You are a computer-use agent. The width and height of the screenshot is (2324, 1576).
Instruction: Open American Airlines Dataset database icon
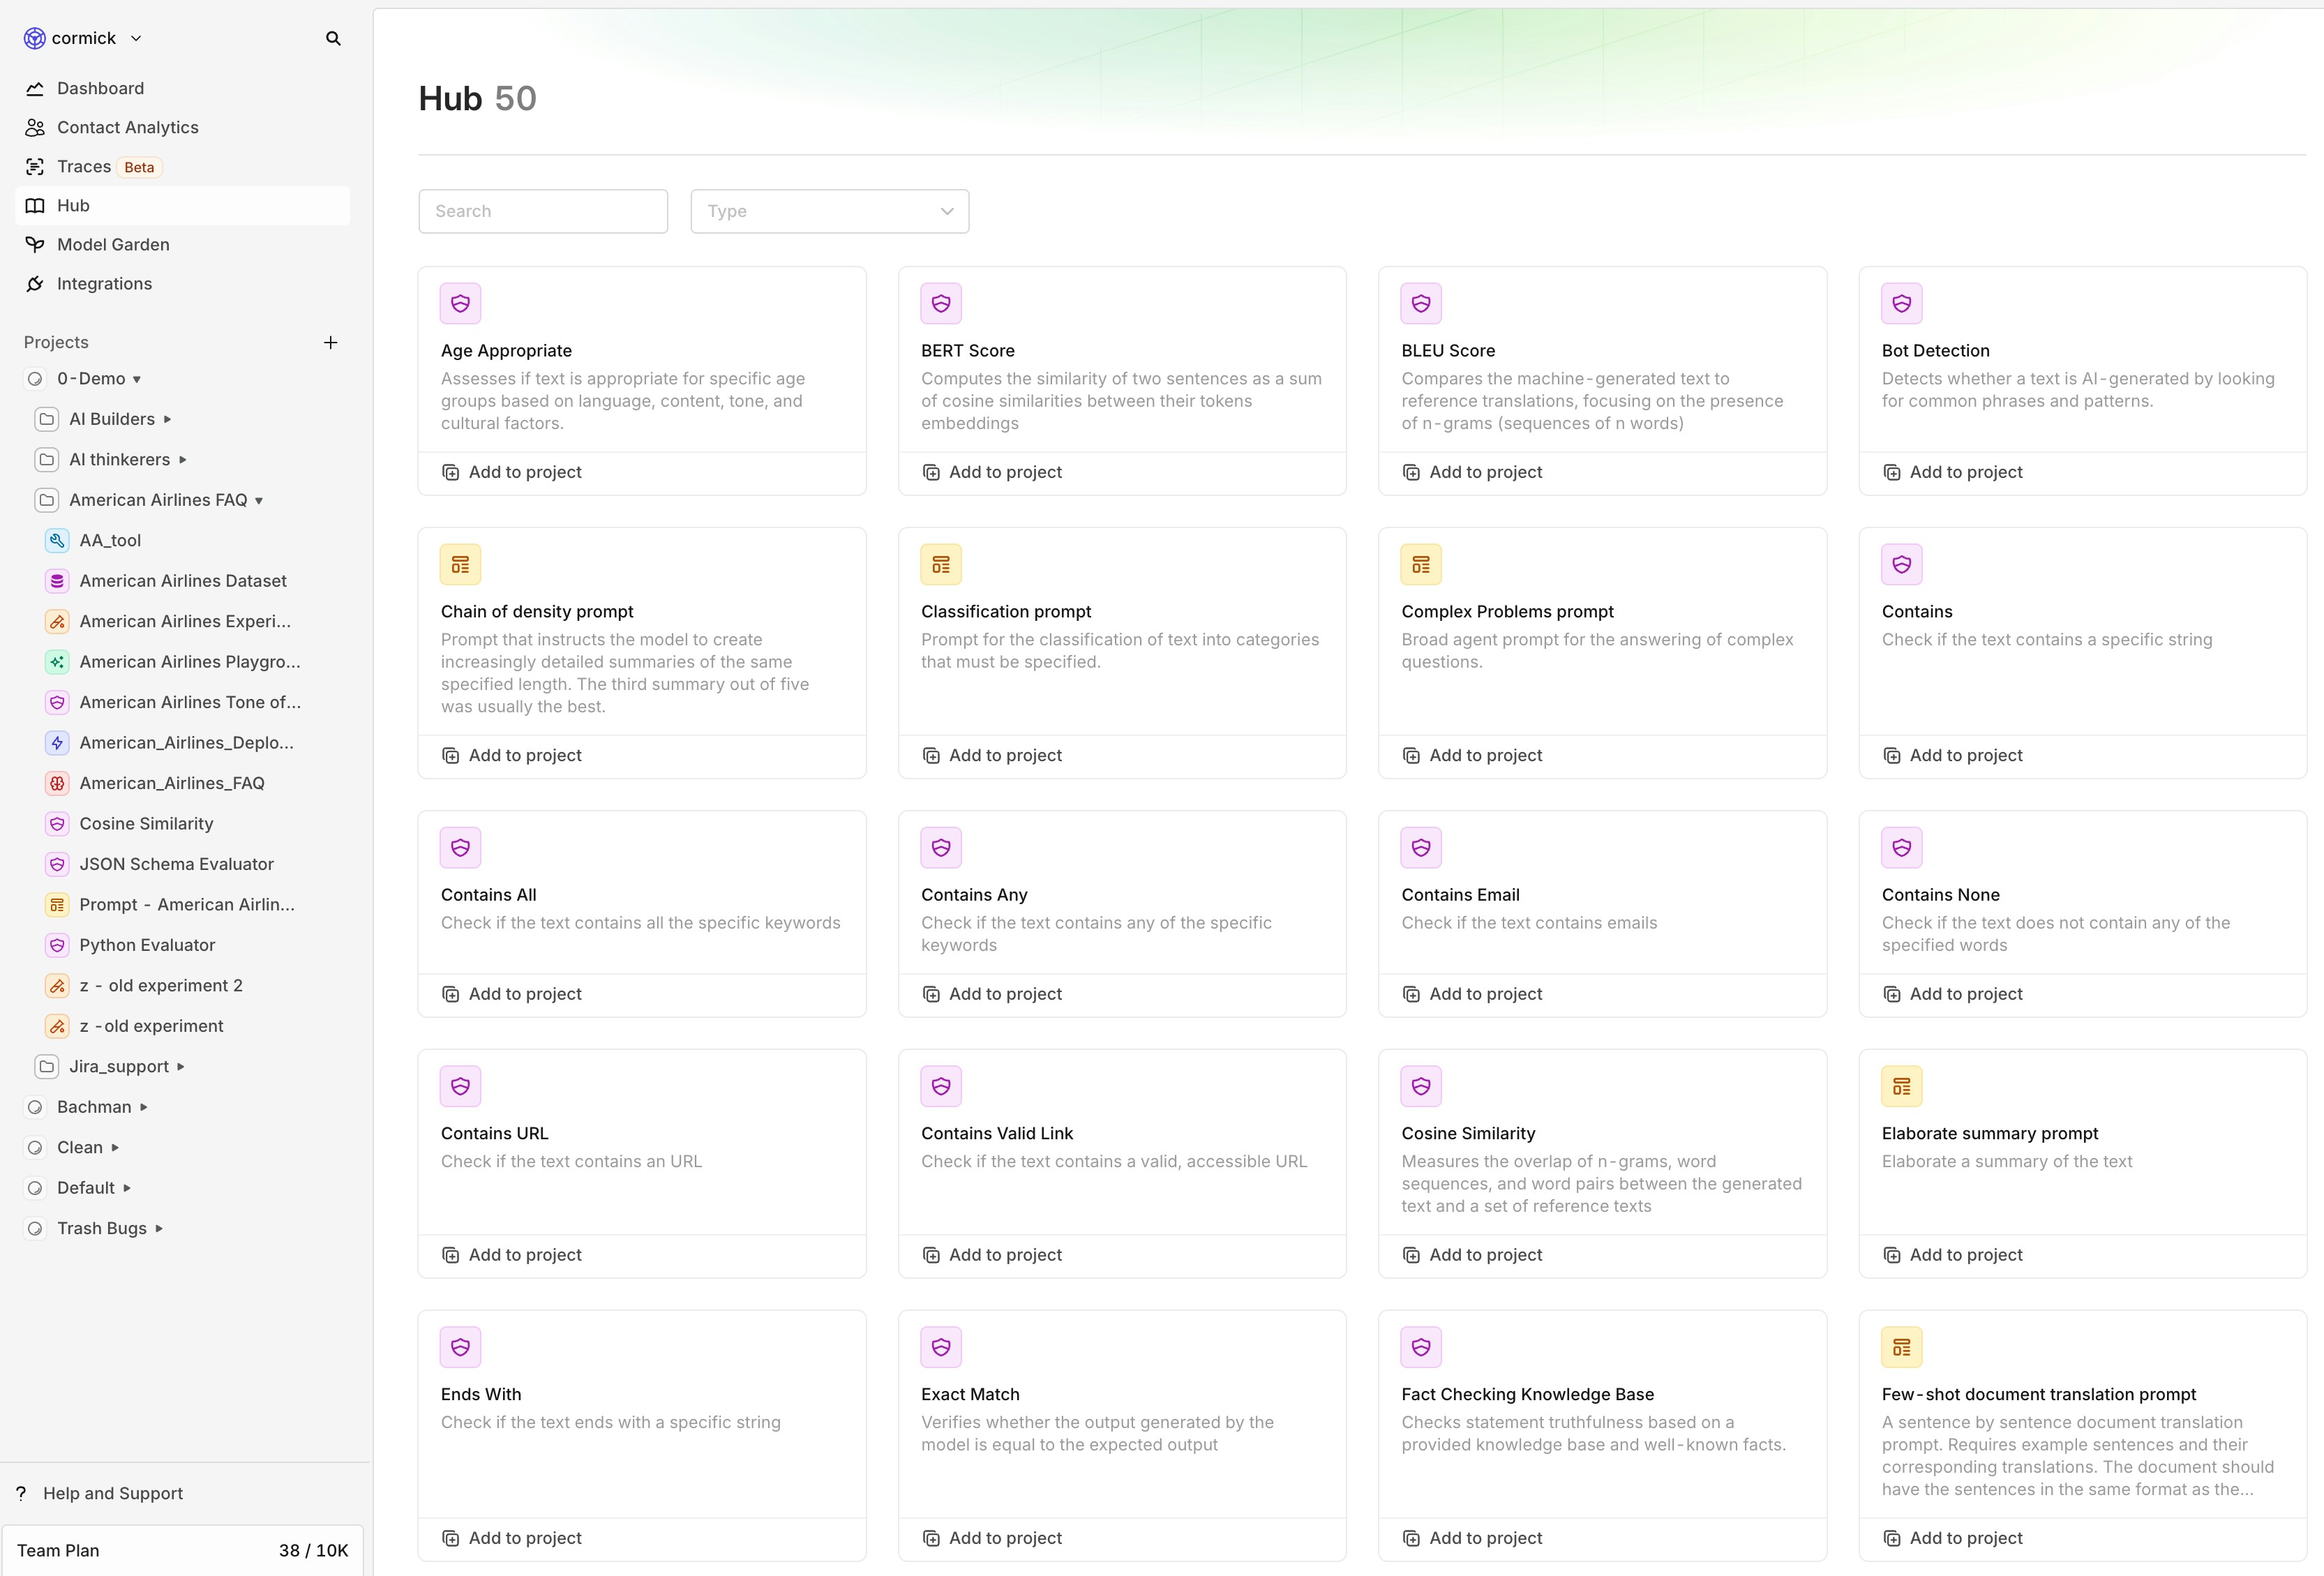(58, 581)
